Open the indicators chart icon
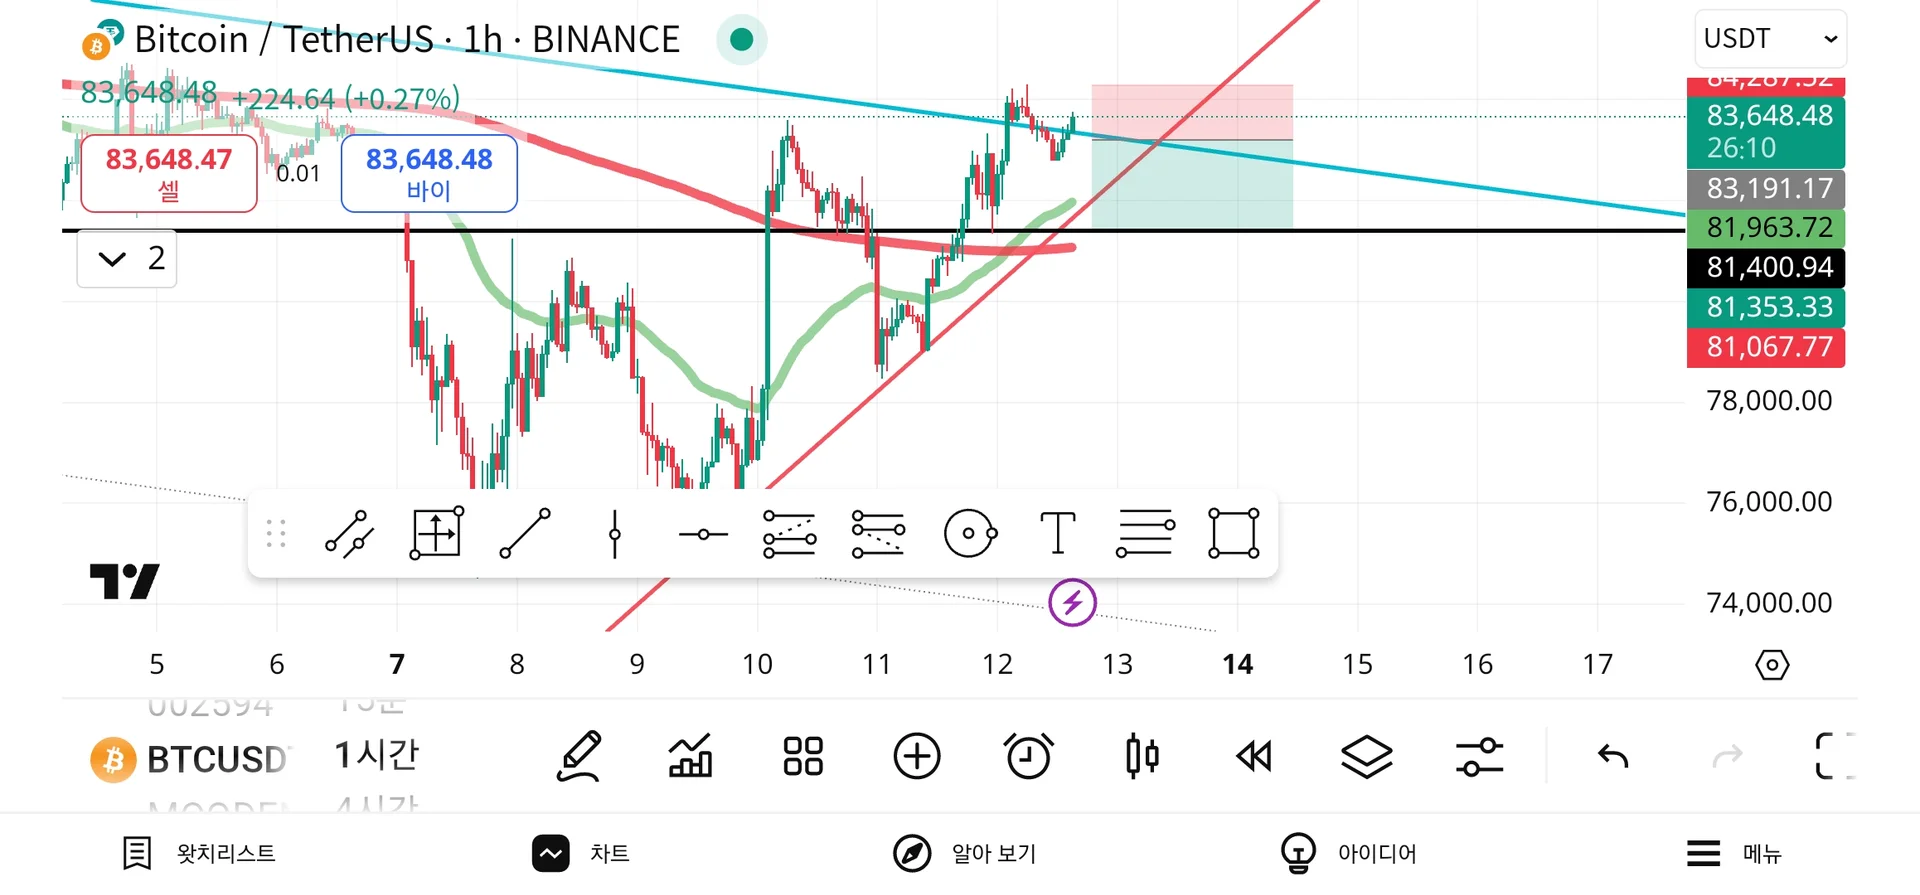1920x895 pixels. 690,756
